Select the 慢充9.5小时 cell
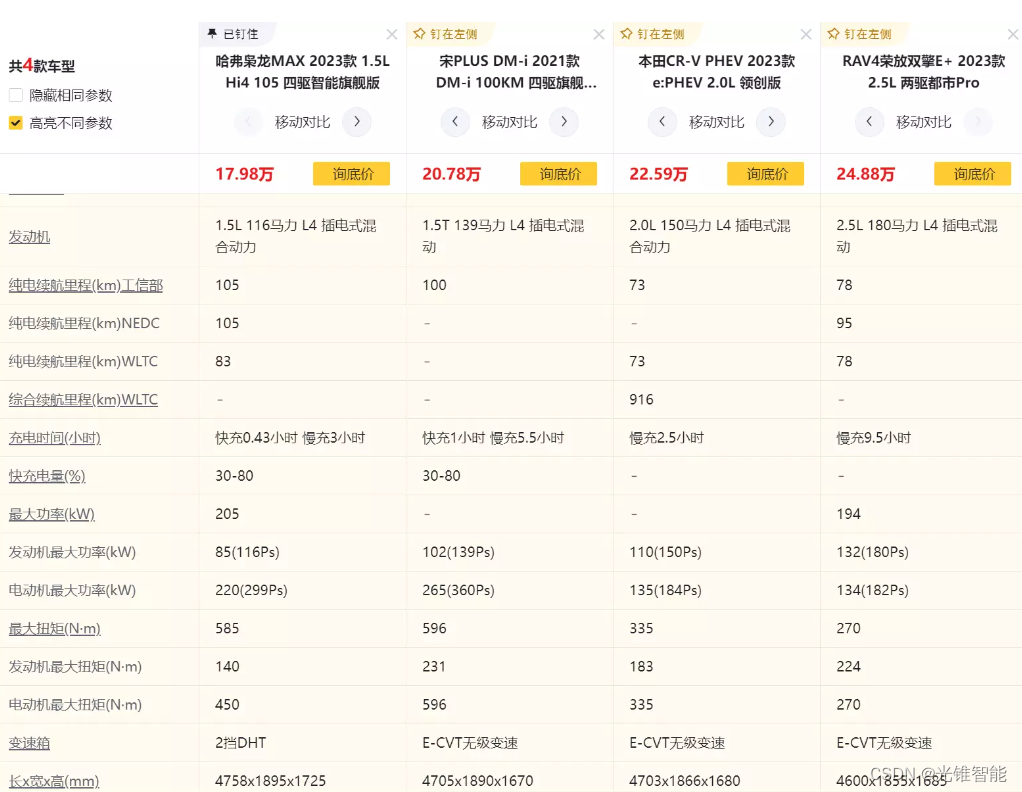The width and height of the screenshot is (1022, 792). pos(873,438)
